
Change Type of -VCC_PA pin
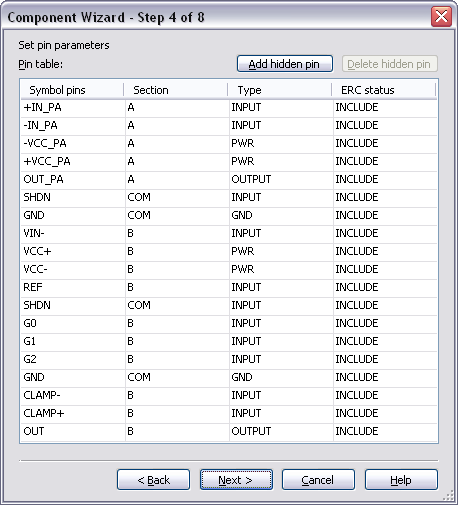click(x=281, y=144)
